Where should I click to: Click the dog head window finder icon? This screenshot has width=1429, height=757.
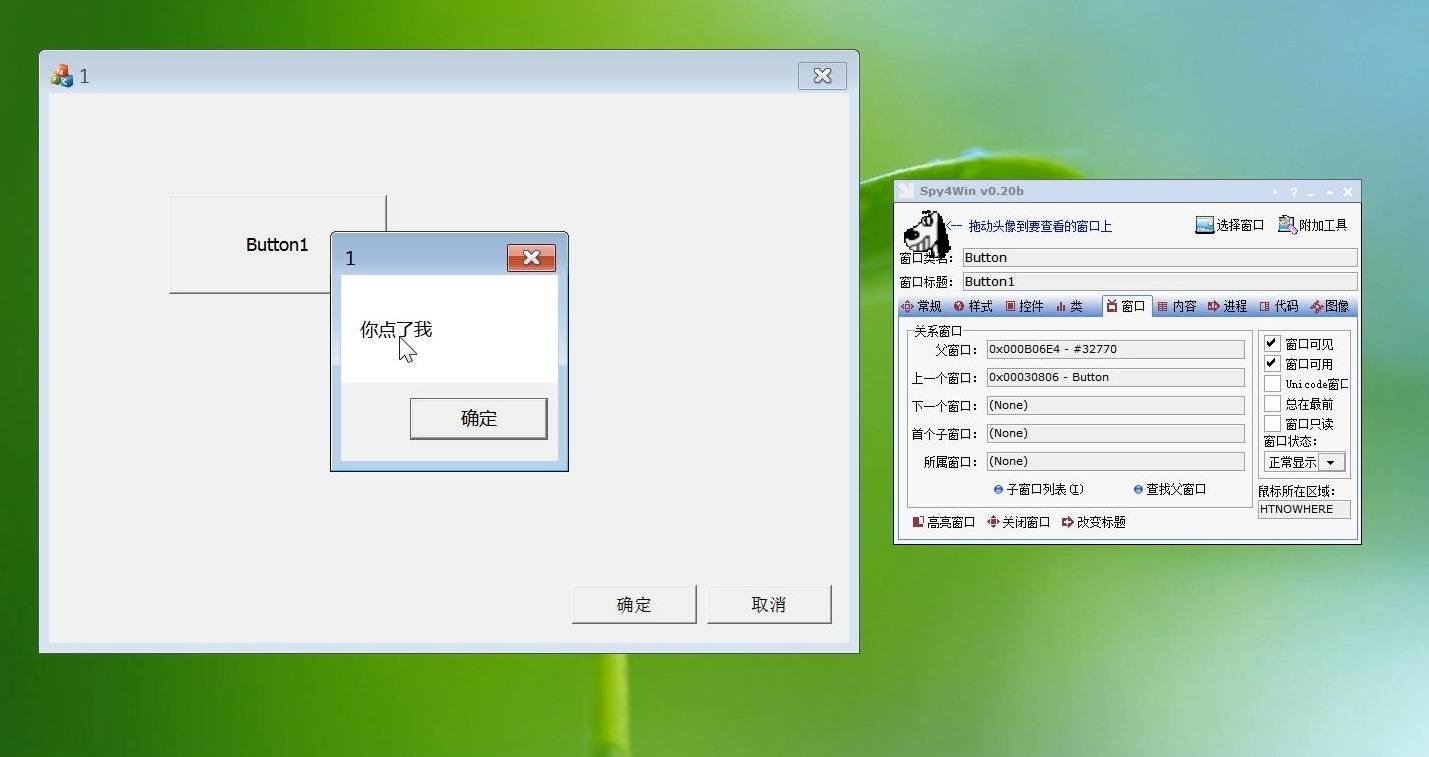925,234
